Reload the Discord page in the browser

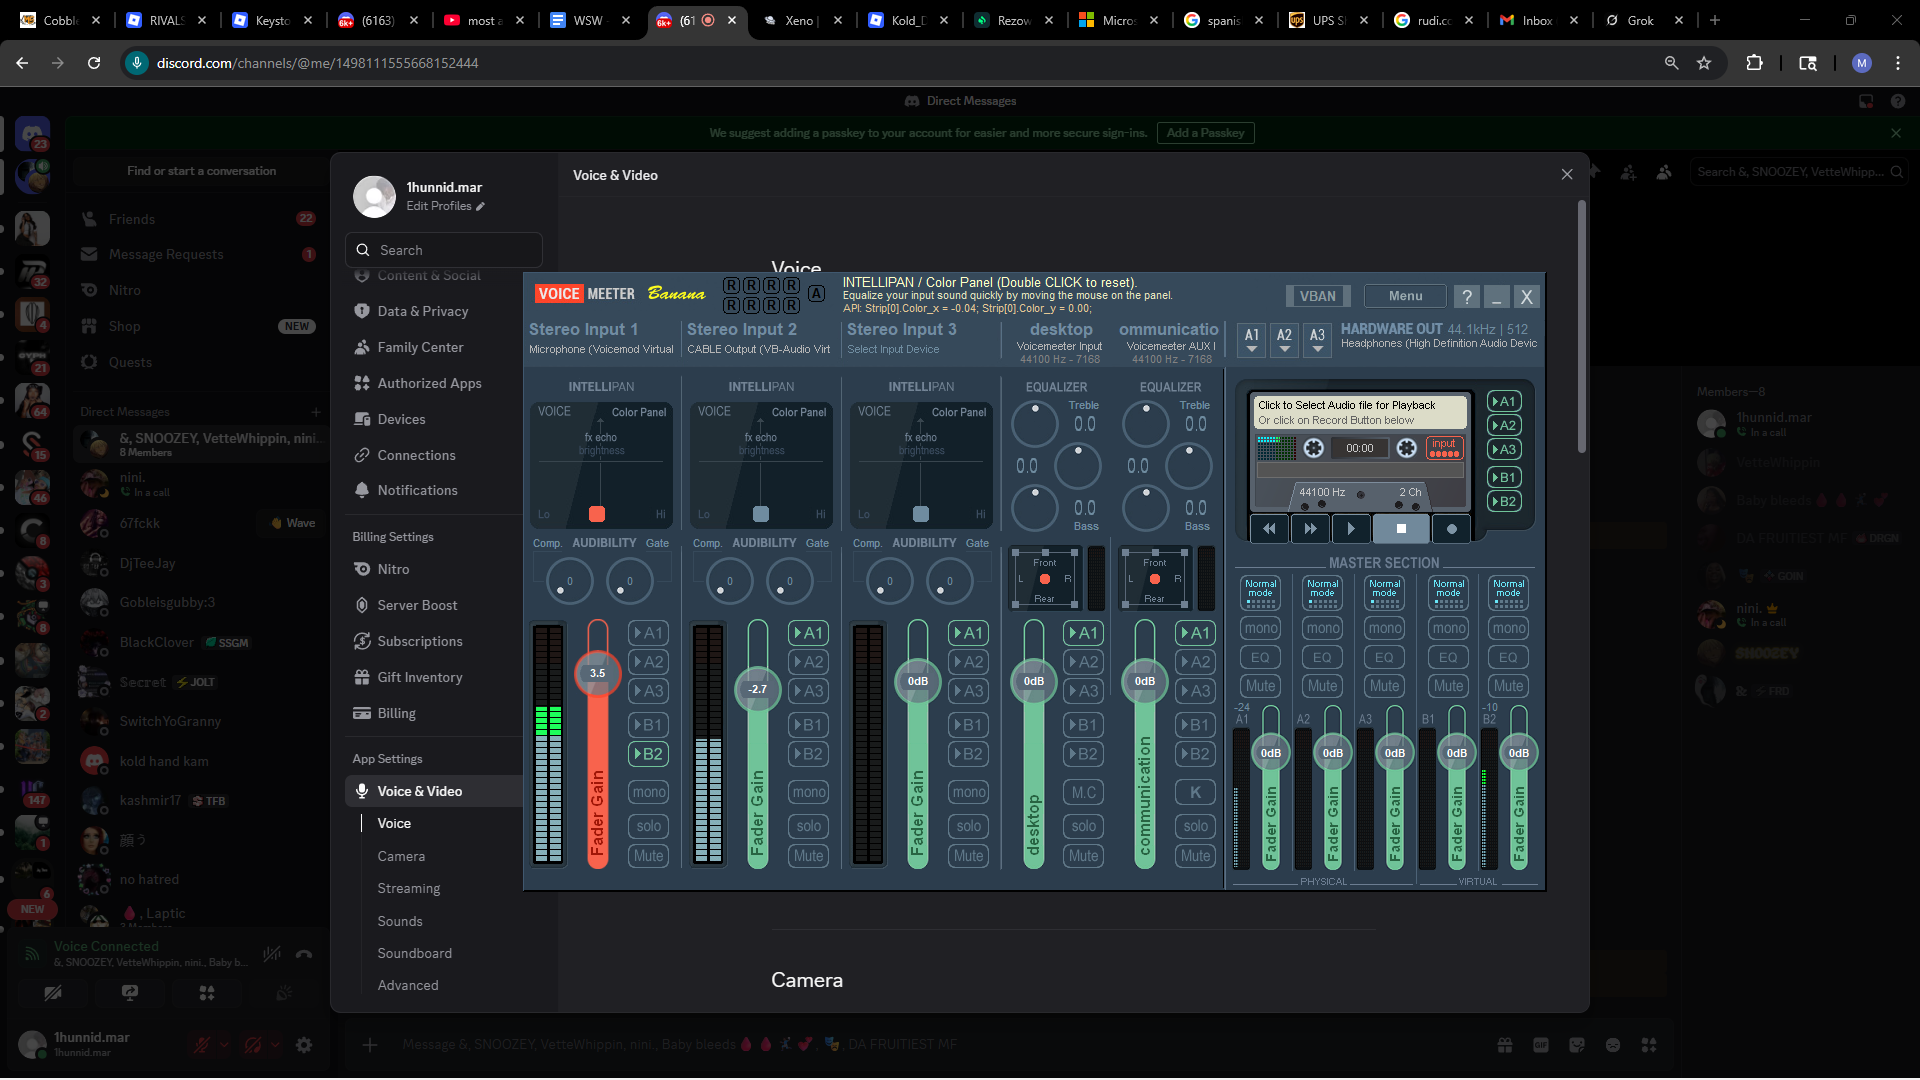tap(94, 63)
